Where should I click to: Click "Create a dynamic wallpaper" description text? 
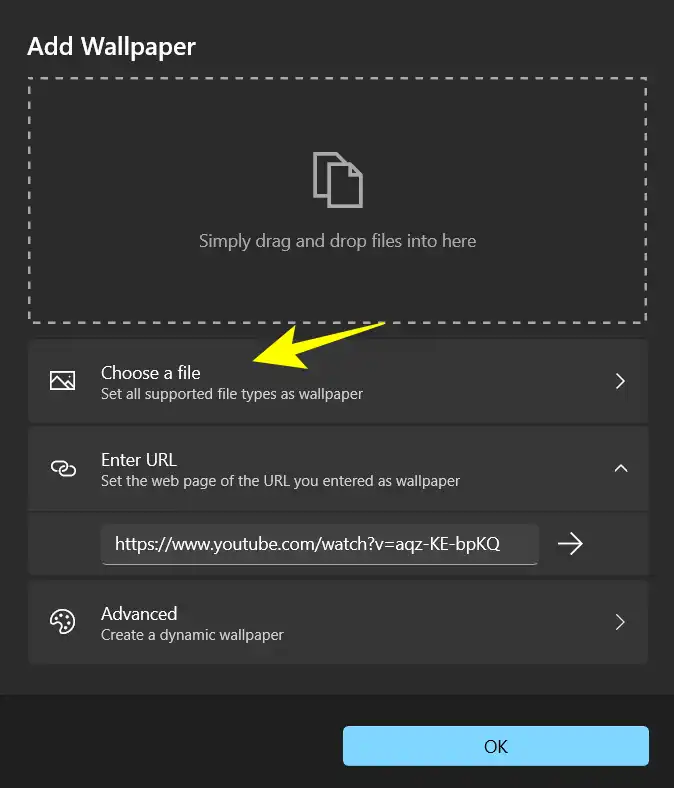click(192, 635)
